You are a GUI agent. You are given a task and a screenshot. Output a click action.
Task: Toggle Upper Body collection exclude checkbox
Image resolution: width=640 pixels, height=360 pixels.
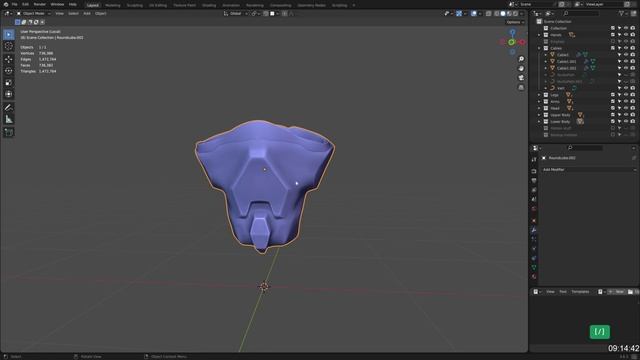point(613,115)
